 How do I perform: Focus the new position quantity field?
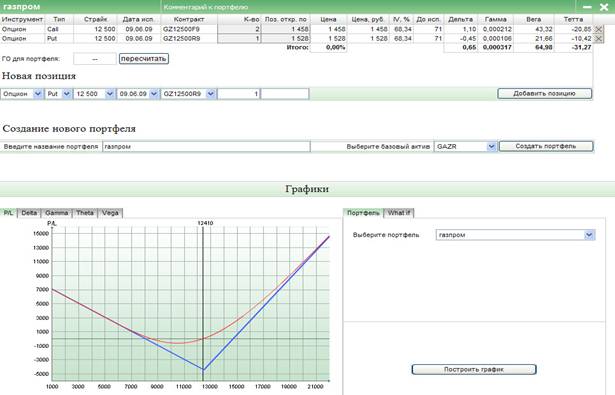239,94
